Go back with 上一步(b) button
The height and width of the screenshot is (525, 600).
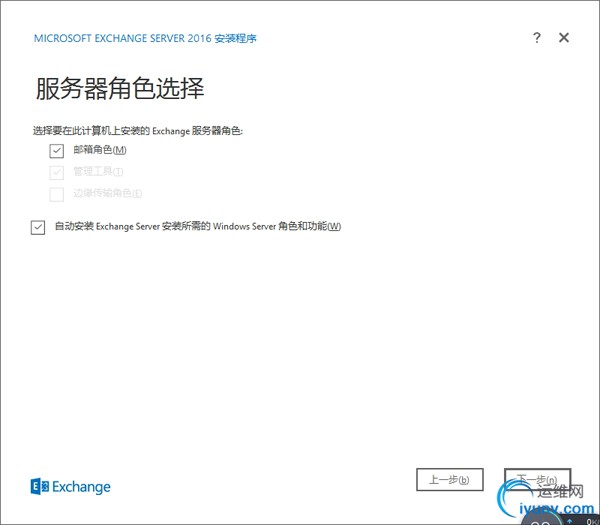pos(450,479)
